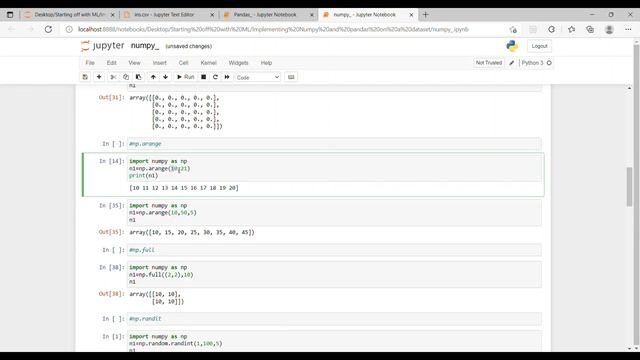640x360 pixels.
Task: Cut selected cells with the scissors icon
Action: point(113,77)
